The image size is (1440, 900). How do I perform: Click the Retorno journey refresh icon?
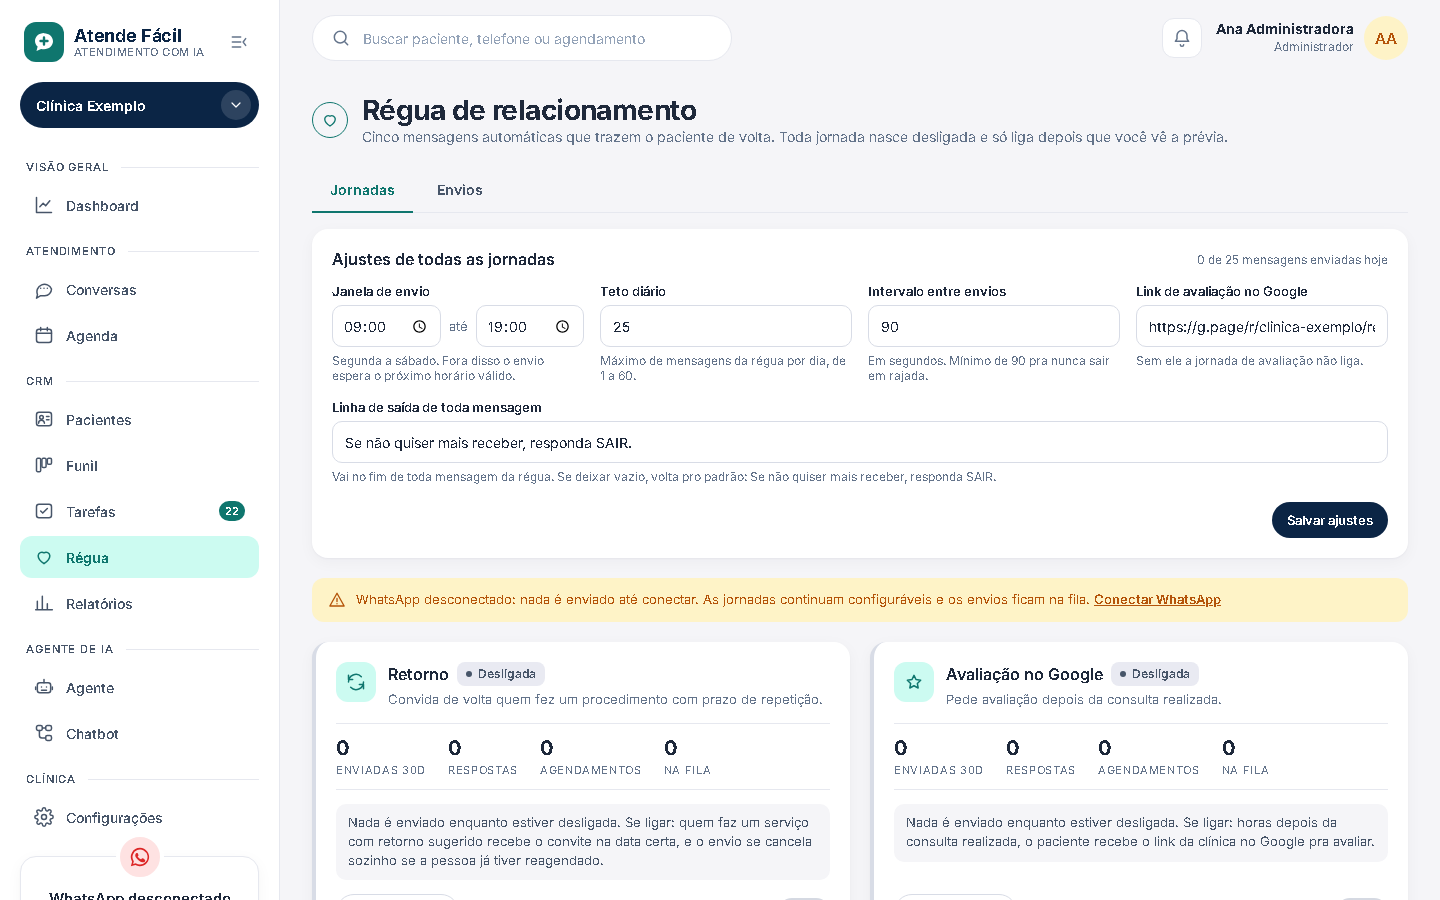(x=356, y=682)
